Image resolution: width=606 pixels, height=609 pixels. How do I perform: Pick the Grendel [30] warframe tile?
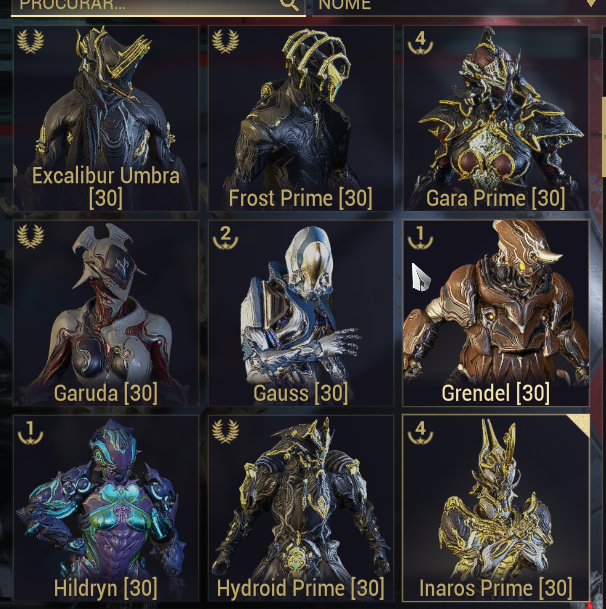click(x=496, y=313)
